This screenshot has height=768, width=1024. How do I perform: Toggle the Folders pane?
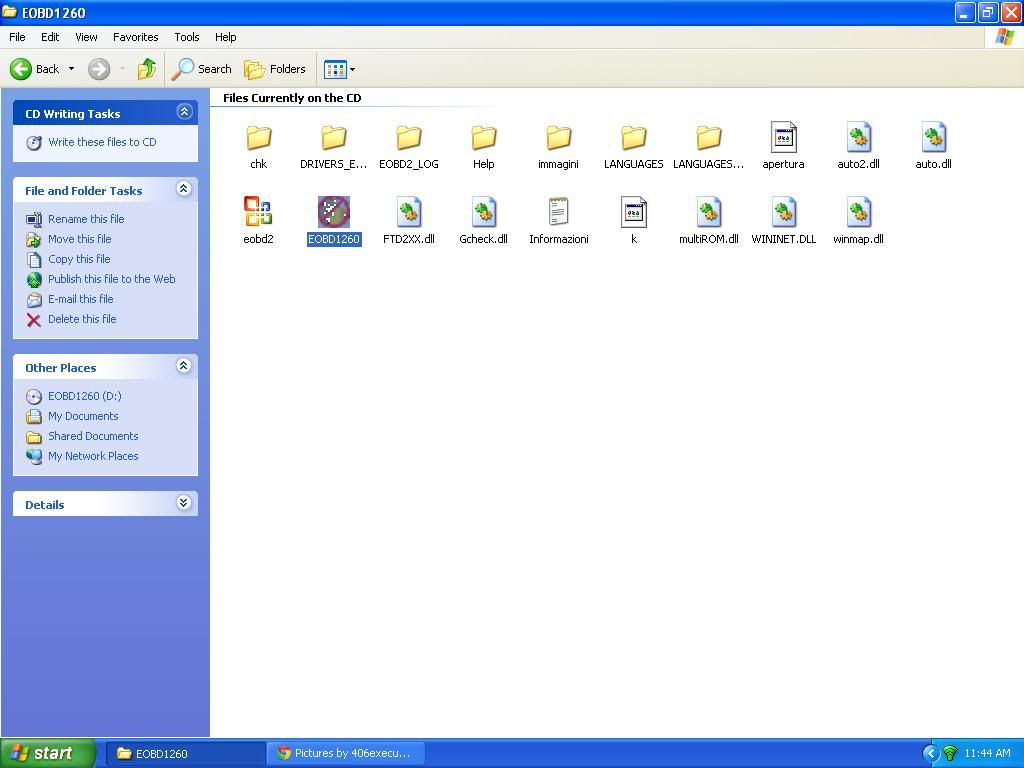275,69
